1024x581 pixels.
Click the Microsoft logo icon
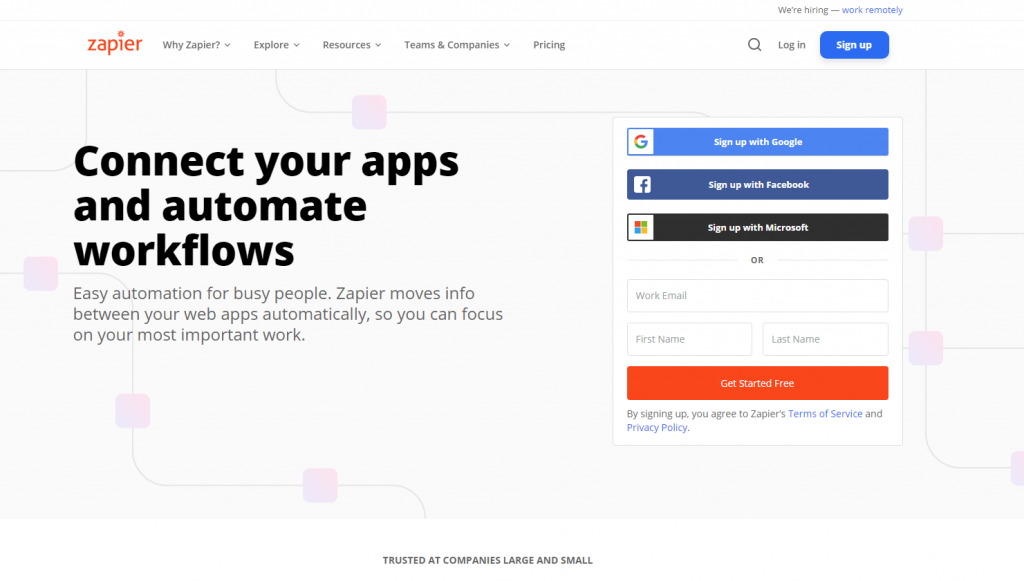pos(641,227)
